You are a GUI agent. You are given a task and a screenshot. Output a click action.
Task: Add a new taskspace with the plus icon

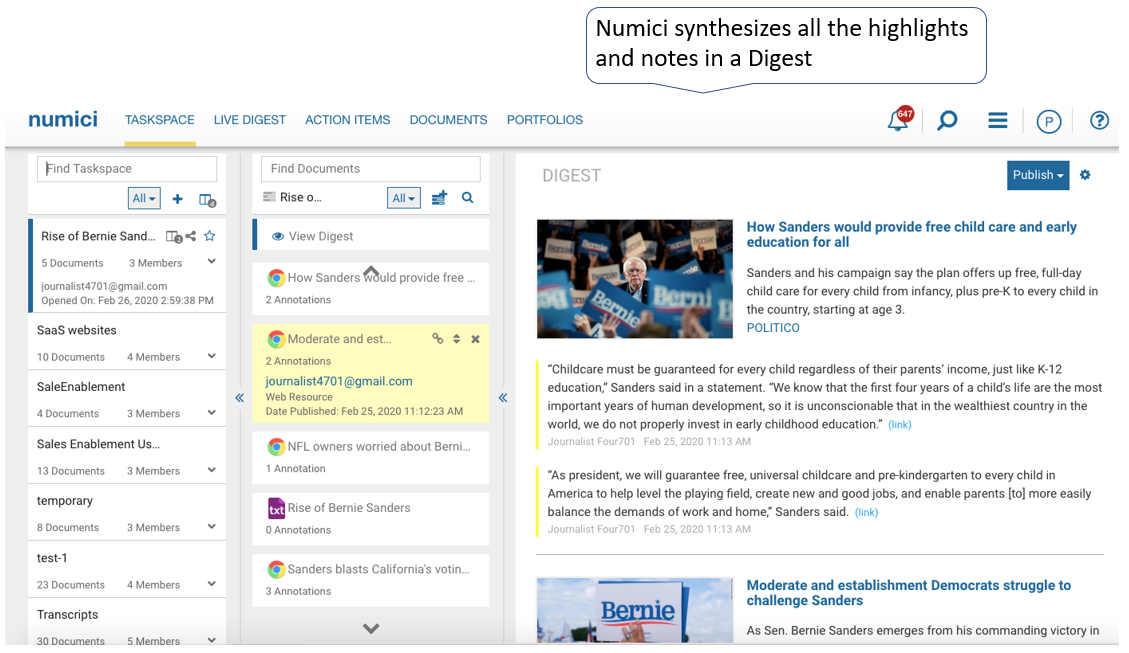point(177,198)
